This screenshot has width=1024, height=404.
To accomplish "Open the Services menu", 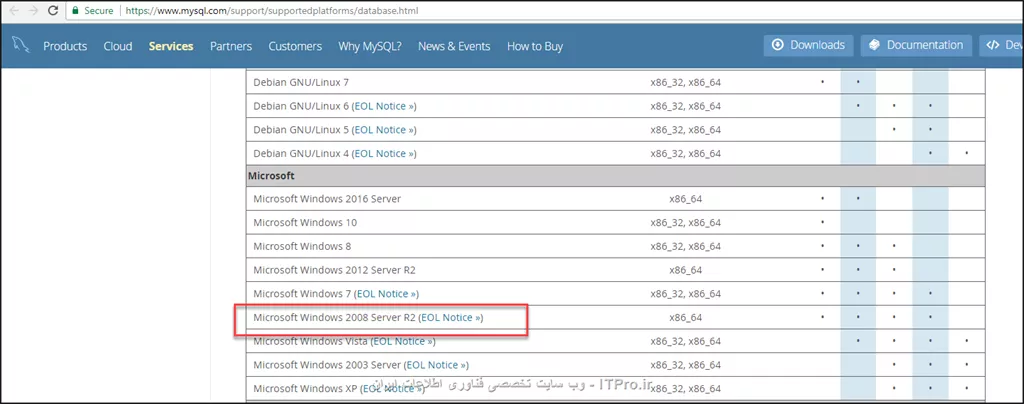I will click(x=171, y=46).
